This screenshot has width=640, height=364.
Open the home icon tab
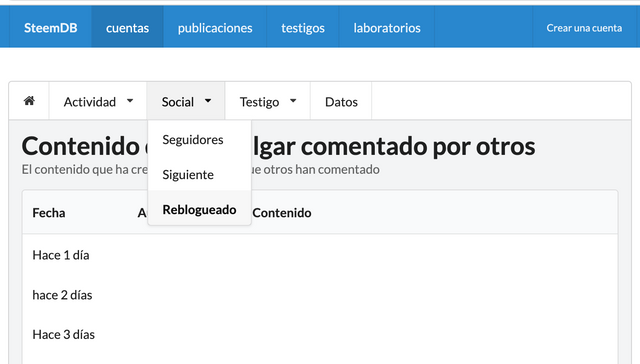point(29,101)
